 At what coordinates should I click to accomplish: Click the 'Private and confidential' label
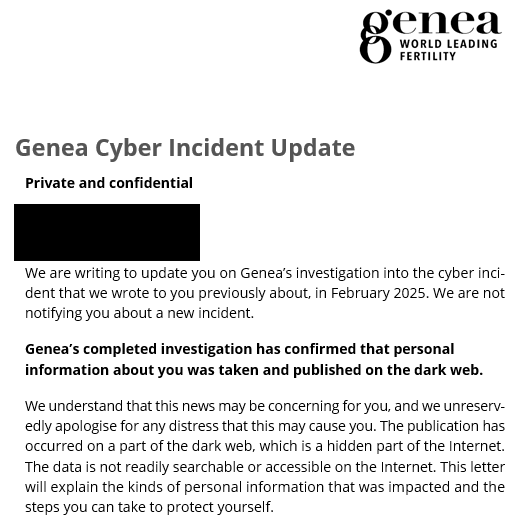click(109, 183)
